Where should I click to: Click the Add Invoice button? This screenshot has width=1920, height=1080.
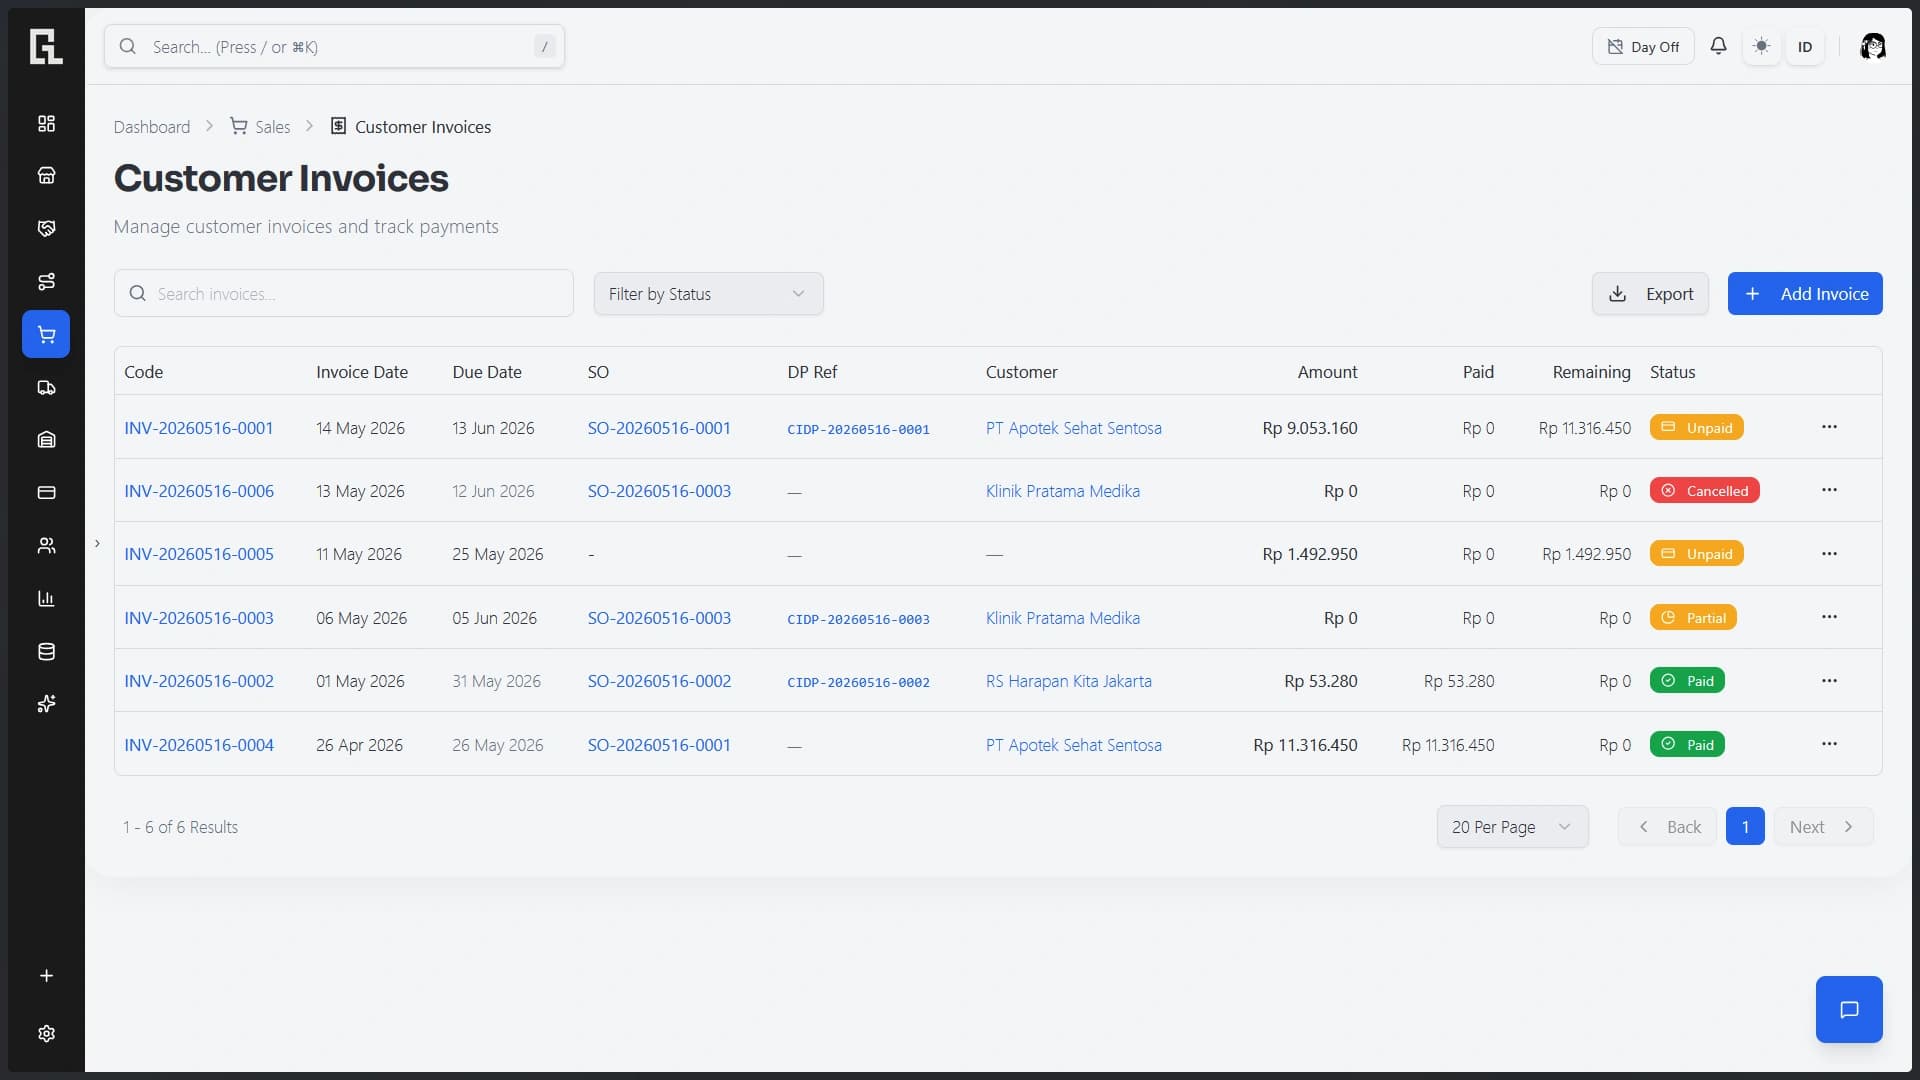(x=1805, y=294)
